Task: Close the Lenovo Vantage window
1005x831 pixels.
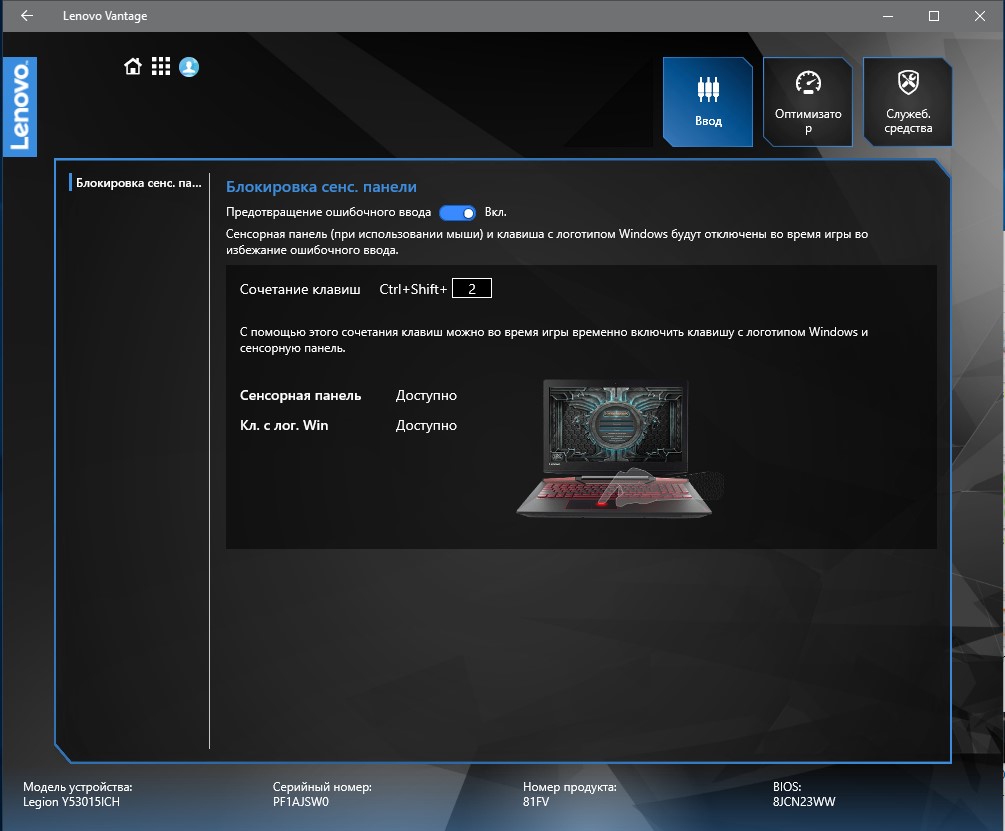Action: tap(980, 16)
